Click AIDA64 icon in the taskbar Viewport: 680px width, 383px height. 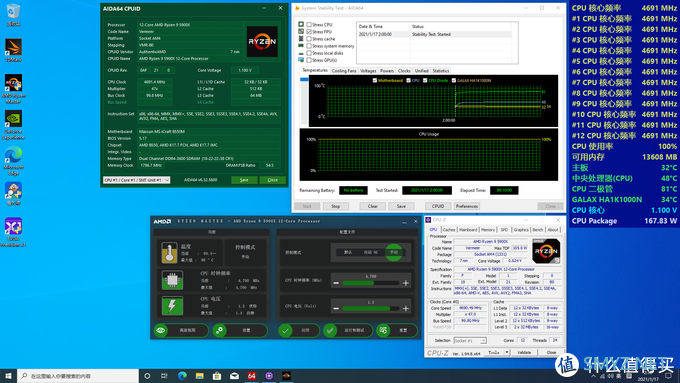pos(252,376)
